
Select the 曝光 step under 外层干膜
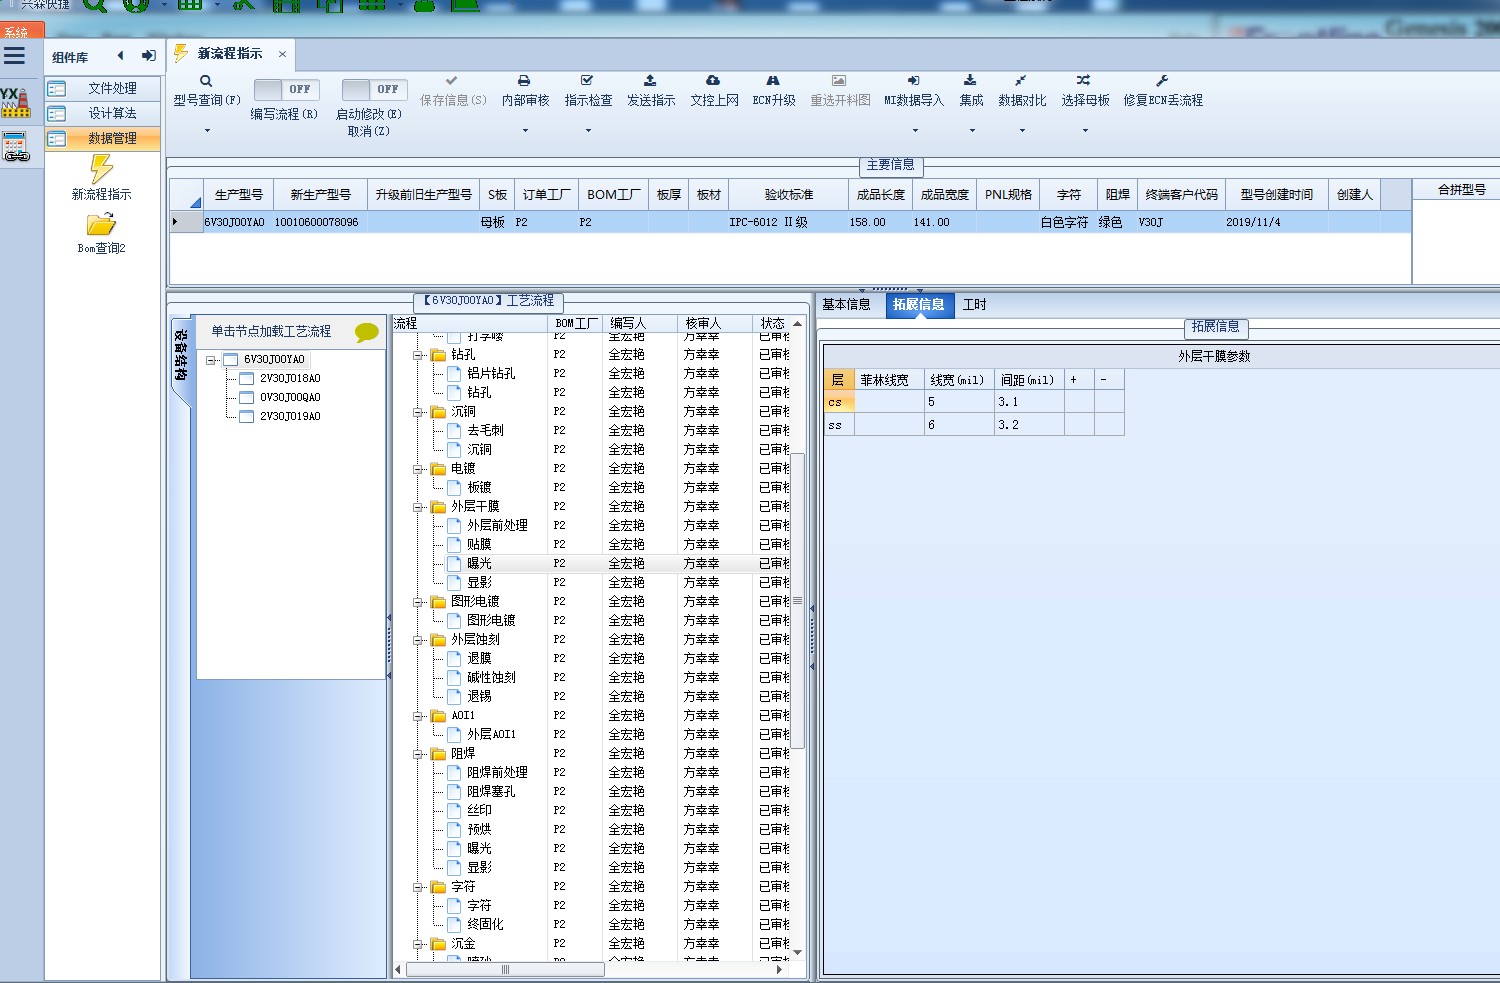click(479, 564)
